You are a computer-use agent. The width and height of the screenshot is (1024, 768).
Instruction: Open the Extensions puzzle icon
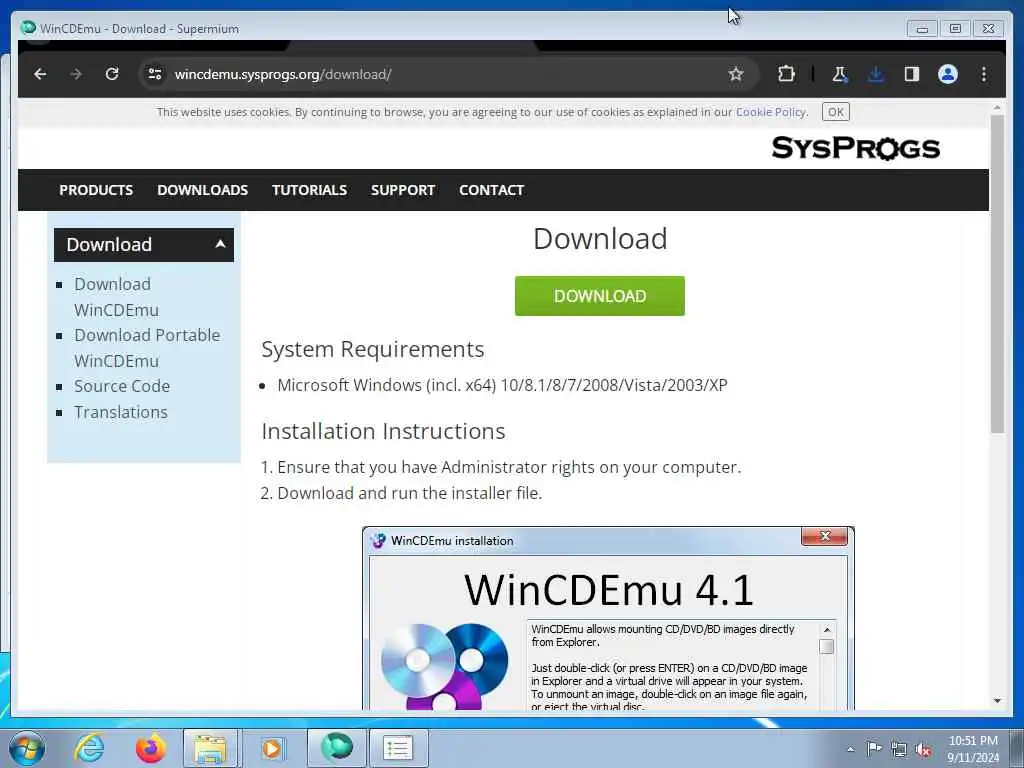pos(786,74)
